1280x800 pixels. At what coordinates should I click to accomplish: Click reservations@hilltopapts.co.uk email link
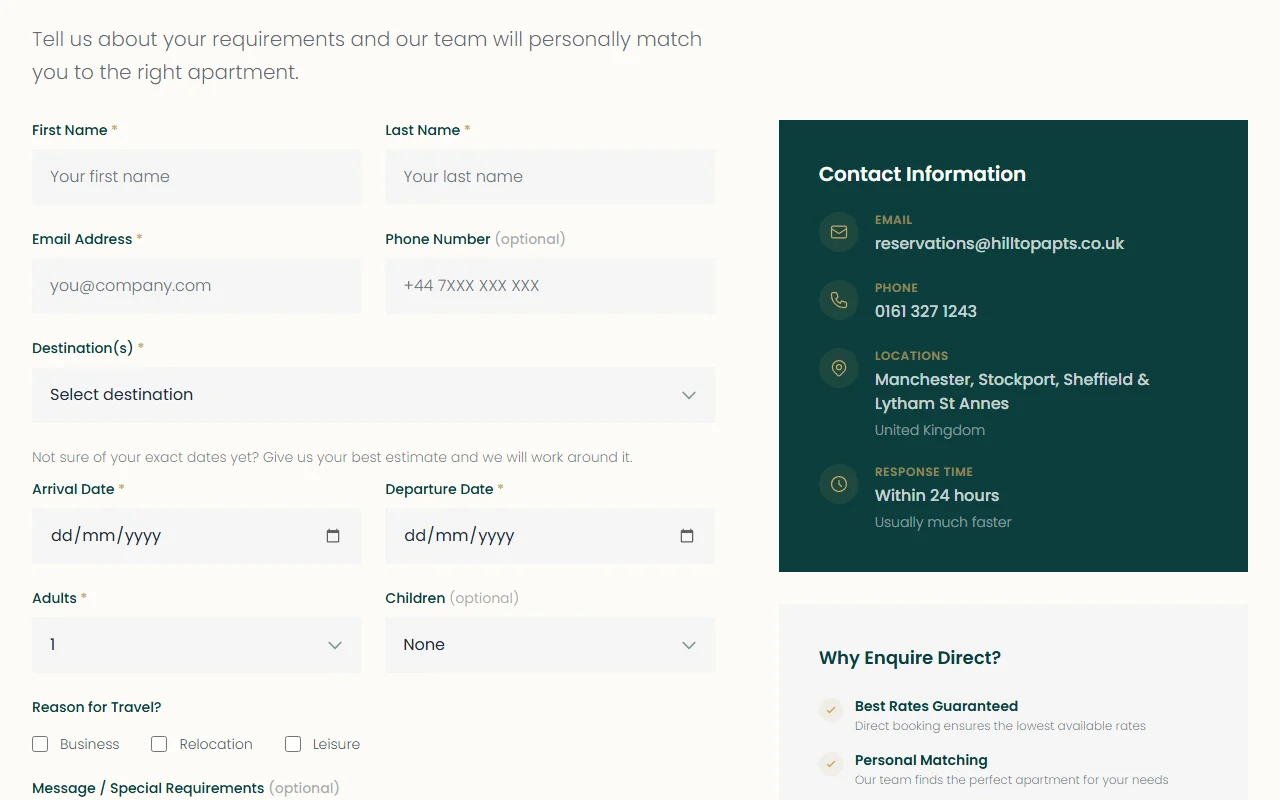pyautogui.click(x=999, y=243)
